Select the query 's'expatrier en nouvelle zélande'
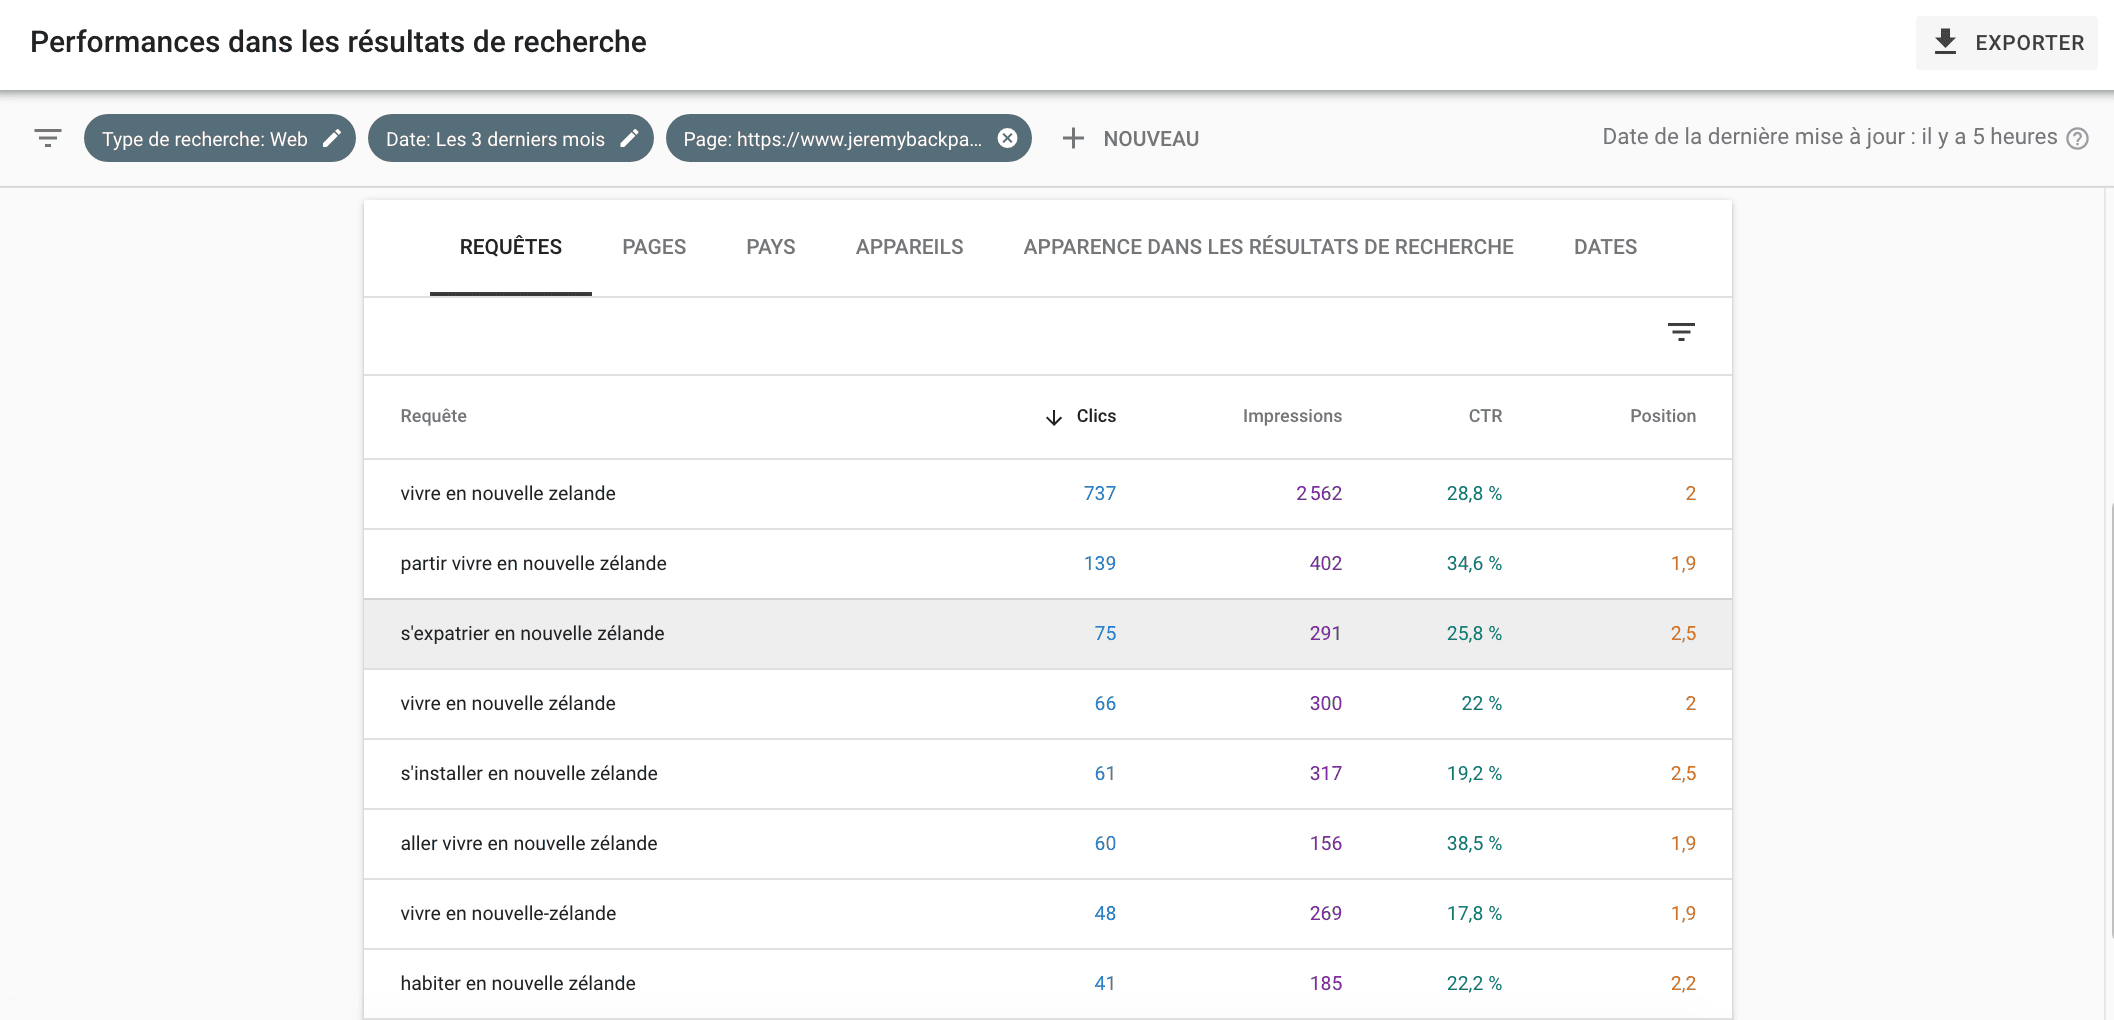 [x=532, y=633]
